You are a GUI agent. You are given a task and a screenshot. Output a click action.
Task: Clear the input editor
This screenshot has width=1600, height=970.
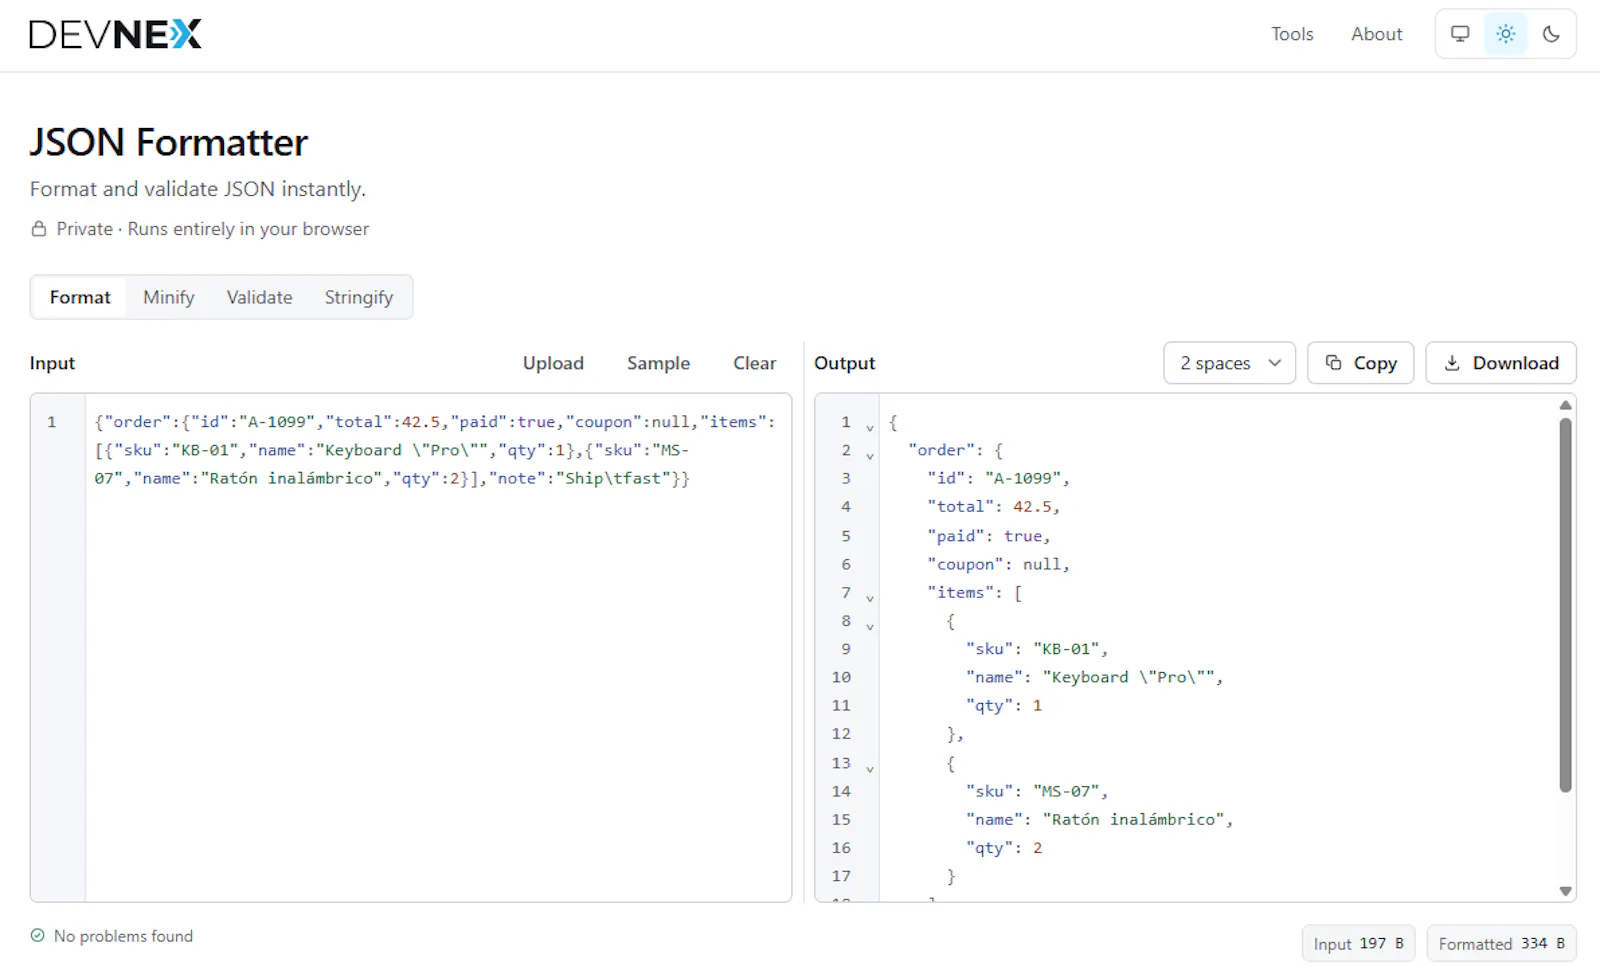coord(754,363)
